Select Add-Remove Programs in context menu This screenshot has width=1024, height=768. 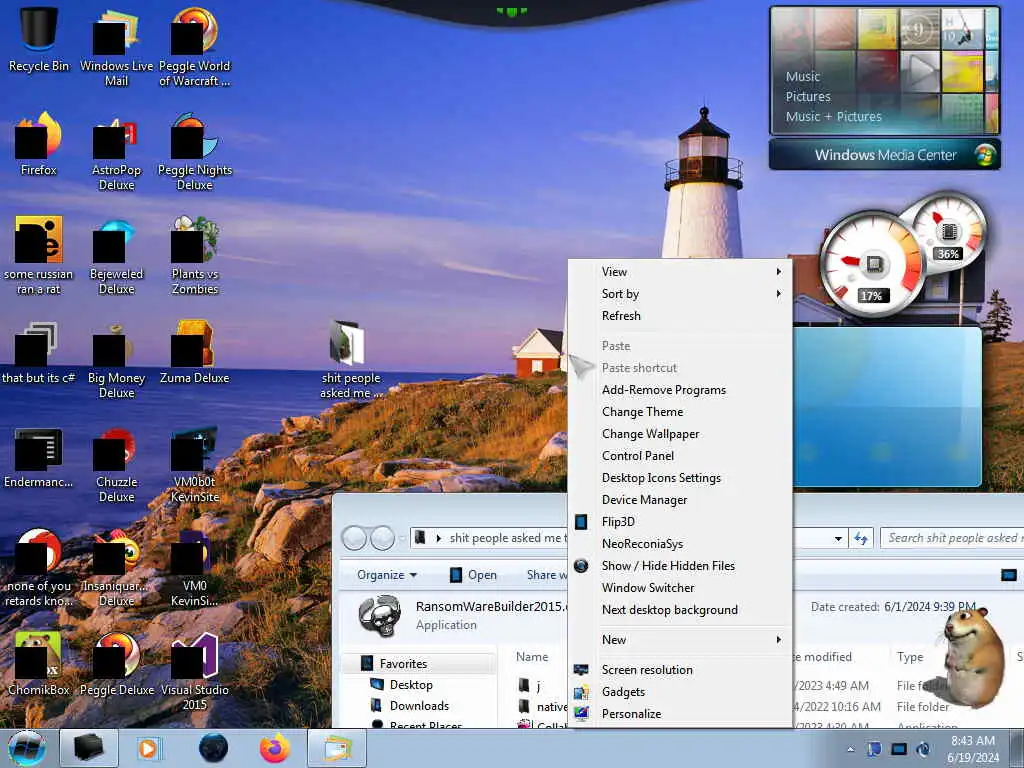tap(680, 390)
